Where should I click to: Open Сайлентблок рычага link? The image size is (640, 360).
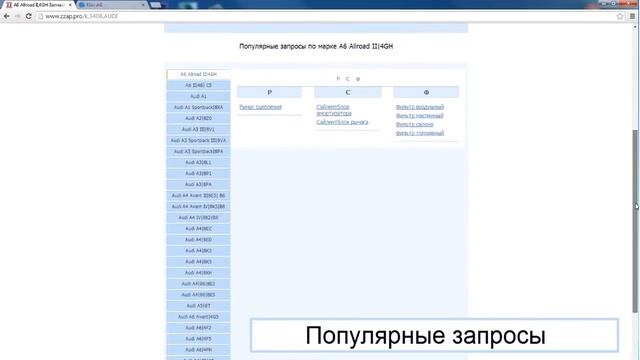tap(342, 122)
